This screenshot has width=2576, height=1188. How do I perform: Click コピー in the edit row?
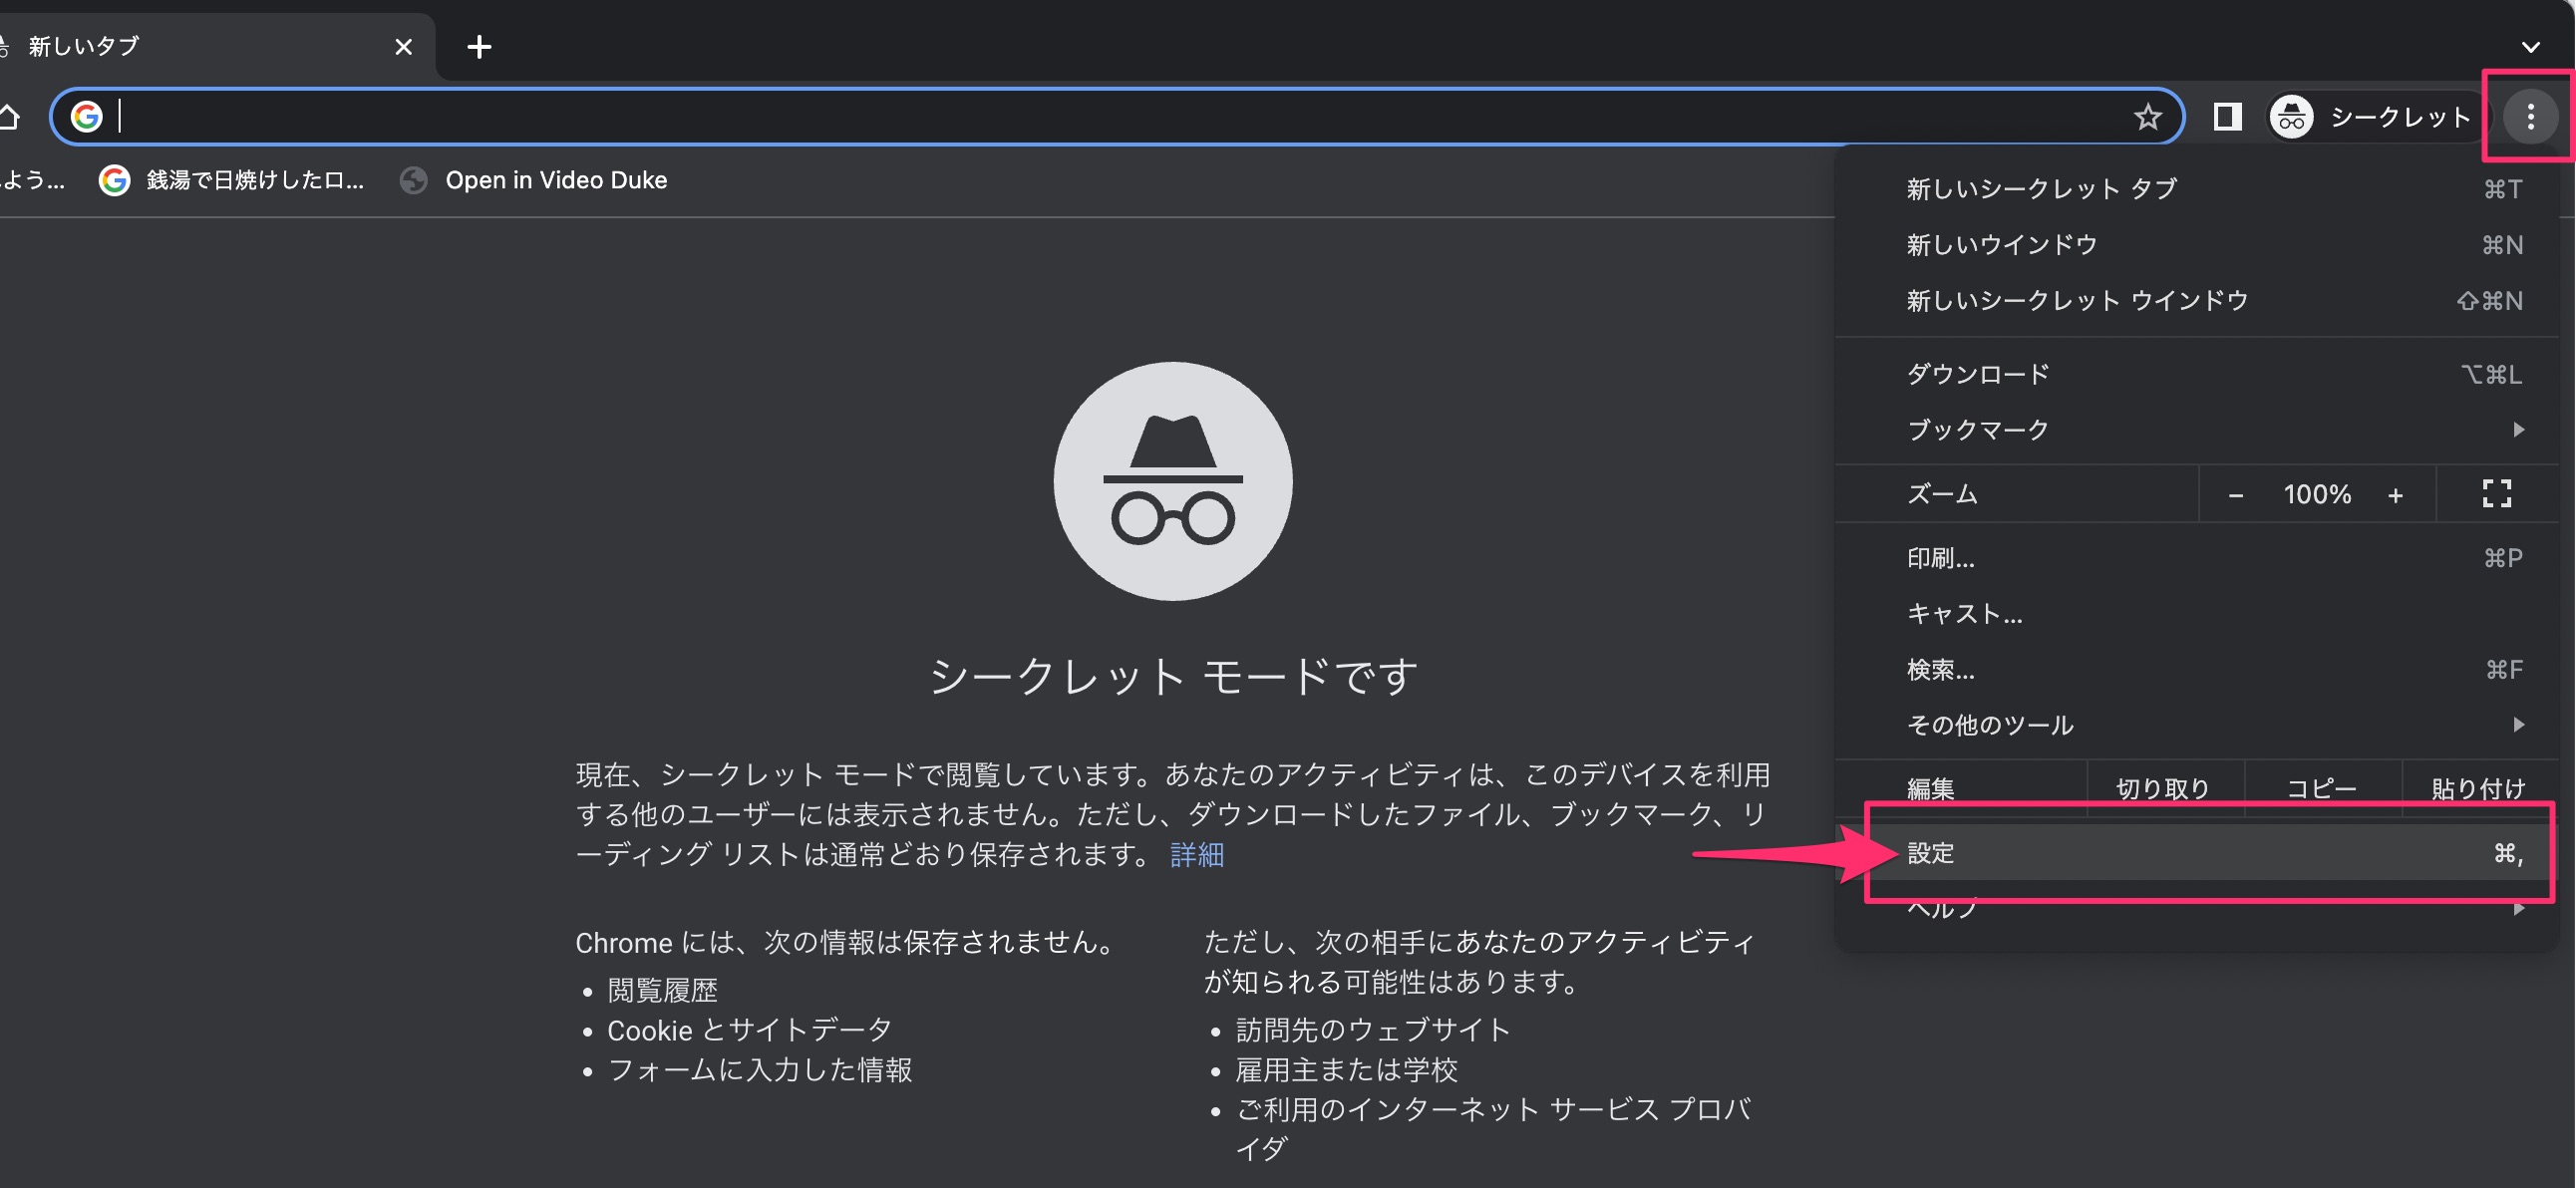(2322, 789)
